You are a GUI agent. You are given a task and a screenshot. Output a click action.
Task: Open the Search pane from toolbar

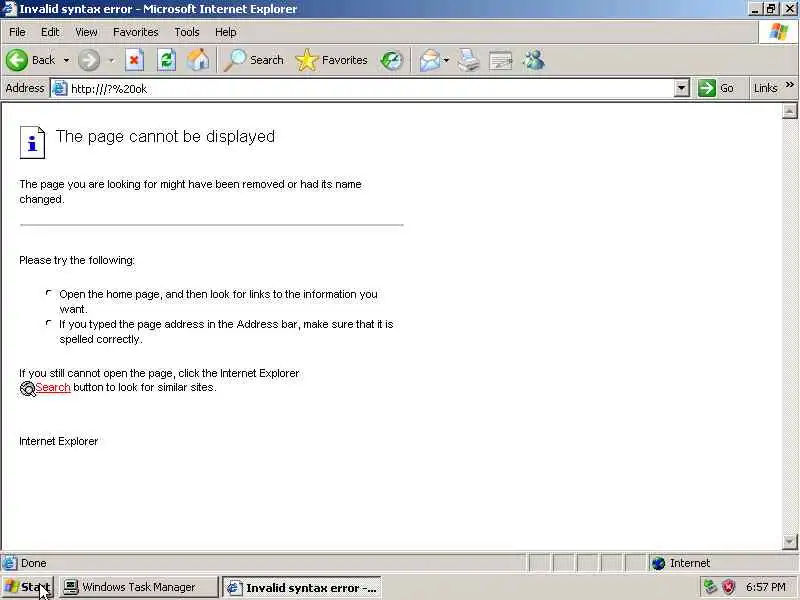[254, 60]
